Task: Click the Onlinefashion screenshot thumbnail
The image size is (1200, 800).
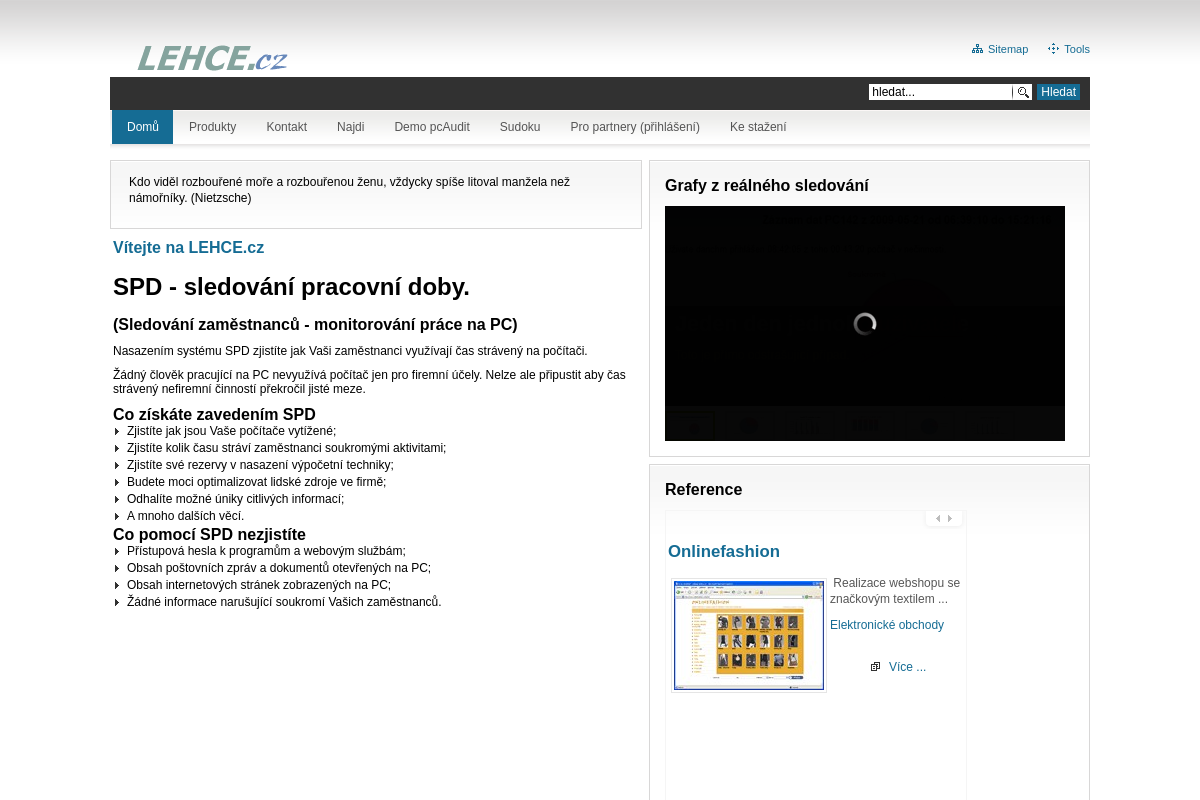Action: tap(749, 635)
